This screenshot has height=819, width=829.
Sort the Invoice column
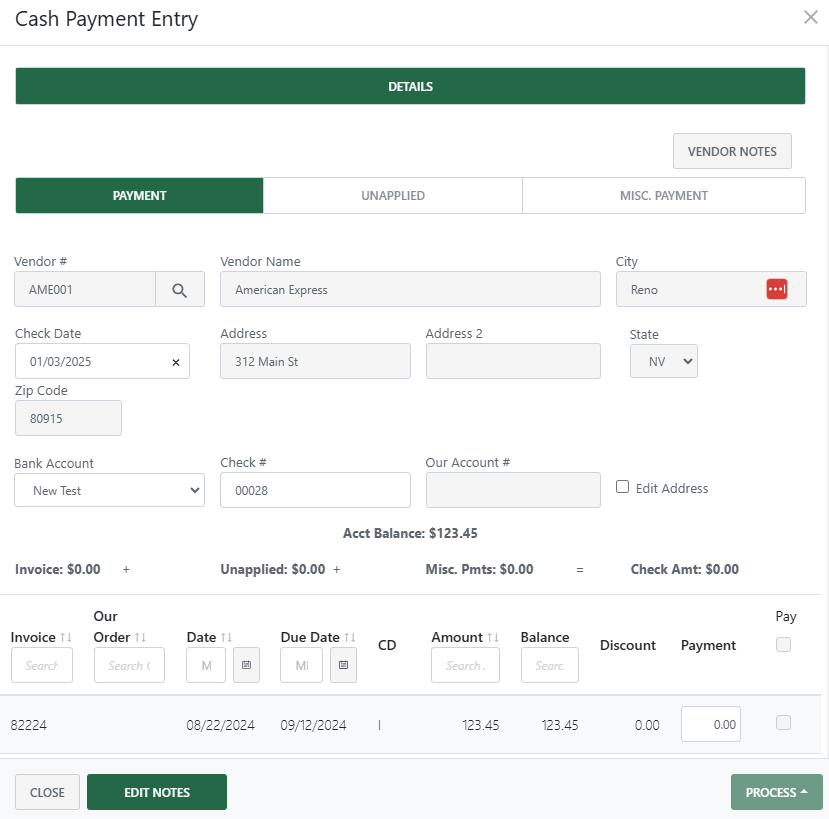pos(66,636)
